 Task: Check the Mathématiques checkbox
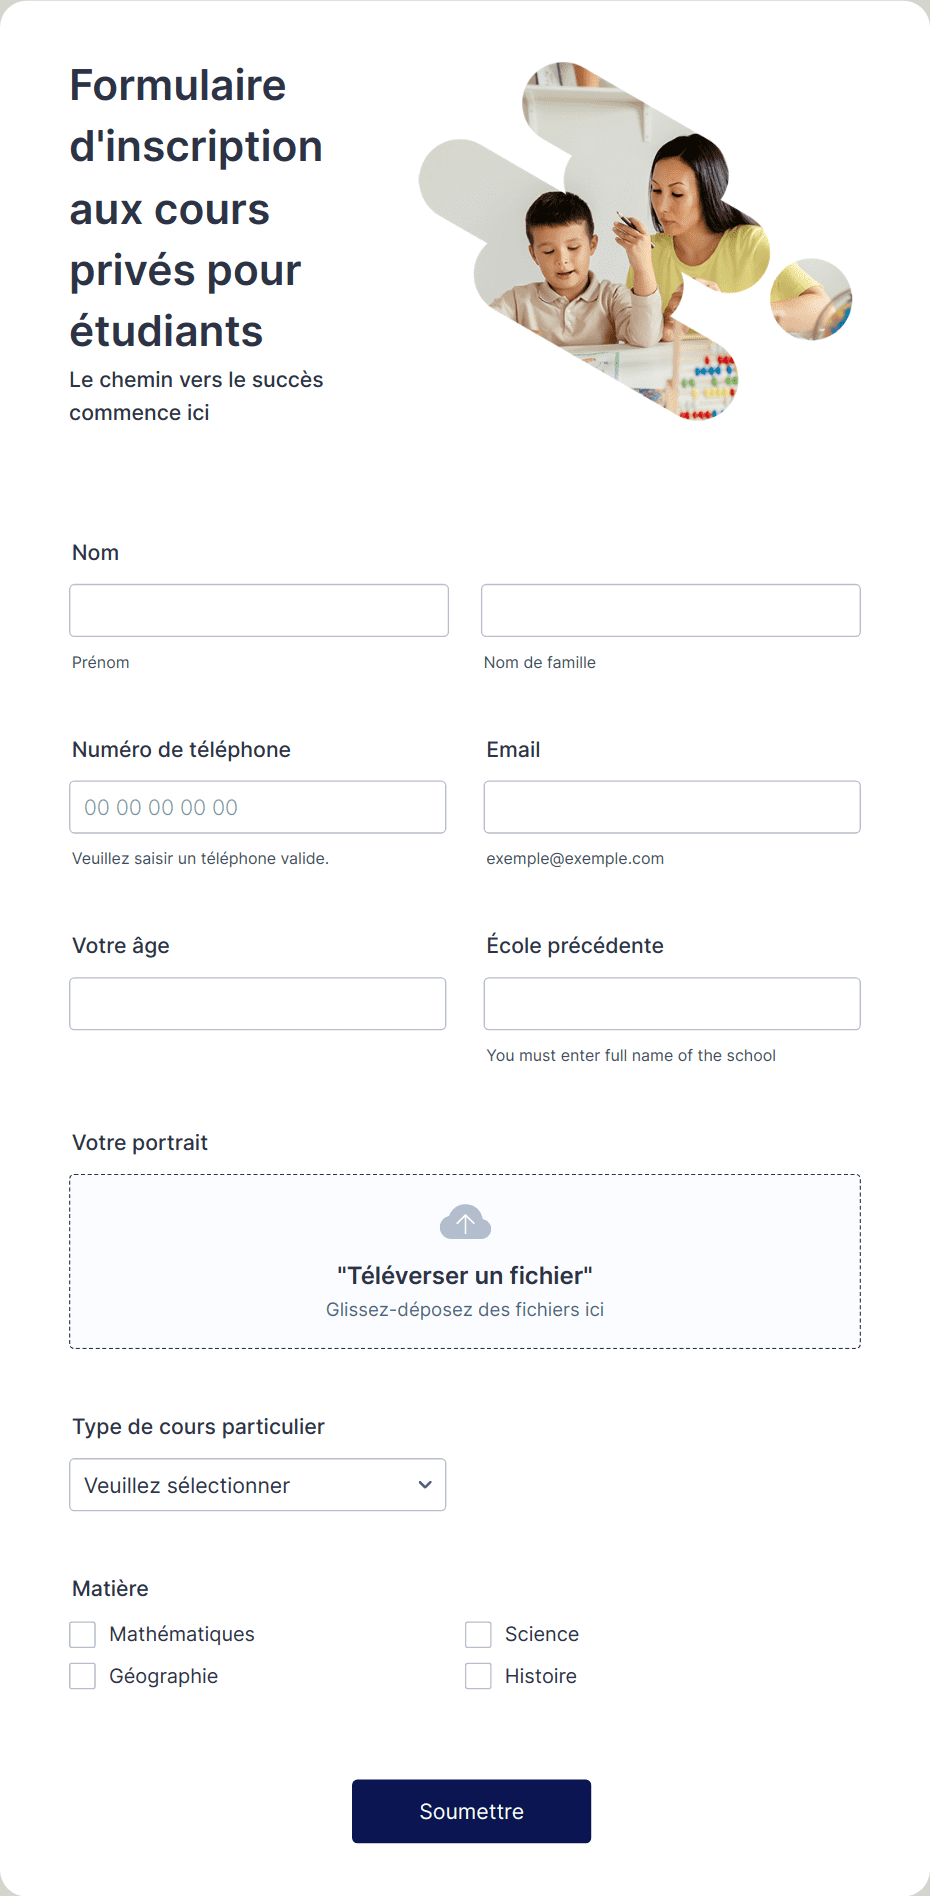click(82, 1634)
